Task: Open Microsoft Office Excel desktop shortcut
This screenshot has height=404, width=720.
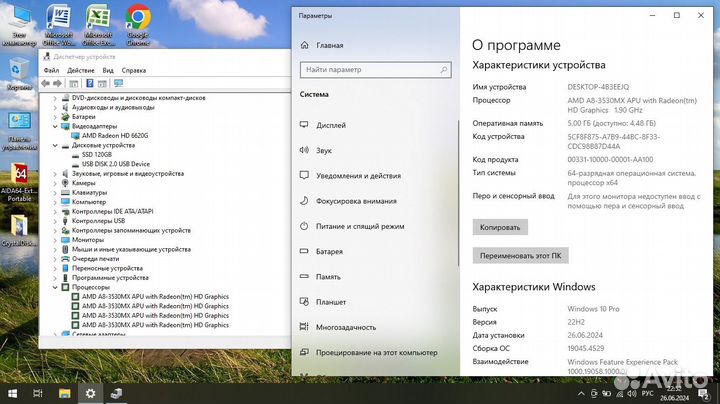Action: [x=98, y=26]
